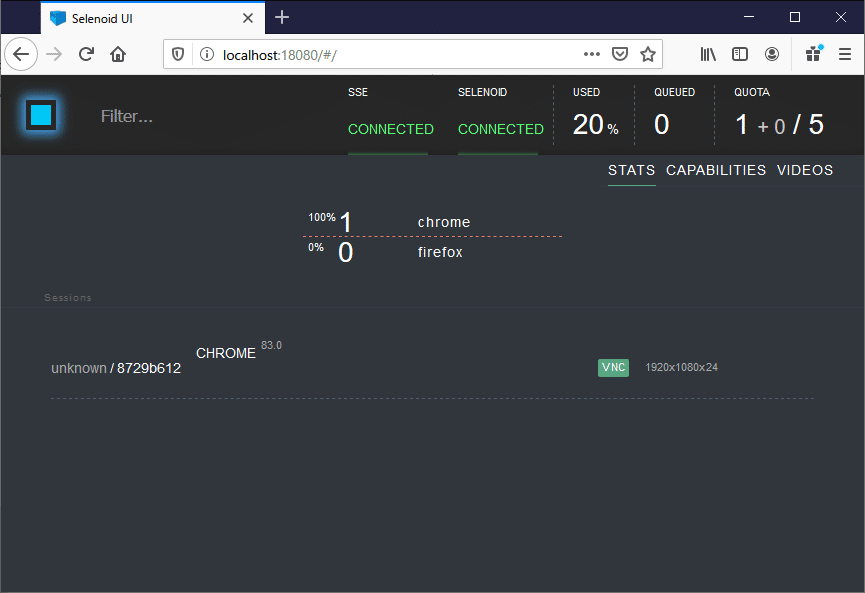Open the page actions three-dot menu

click(591, 54)
